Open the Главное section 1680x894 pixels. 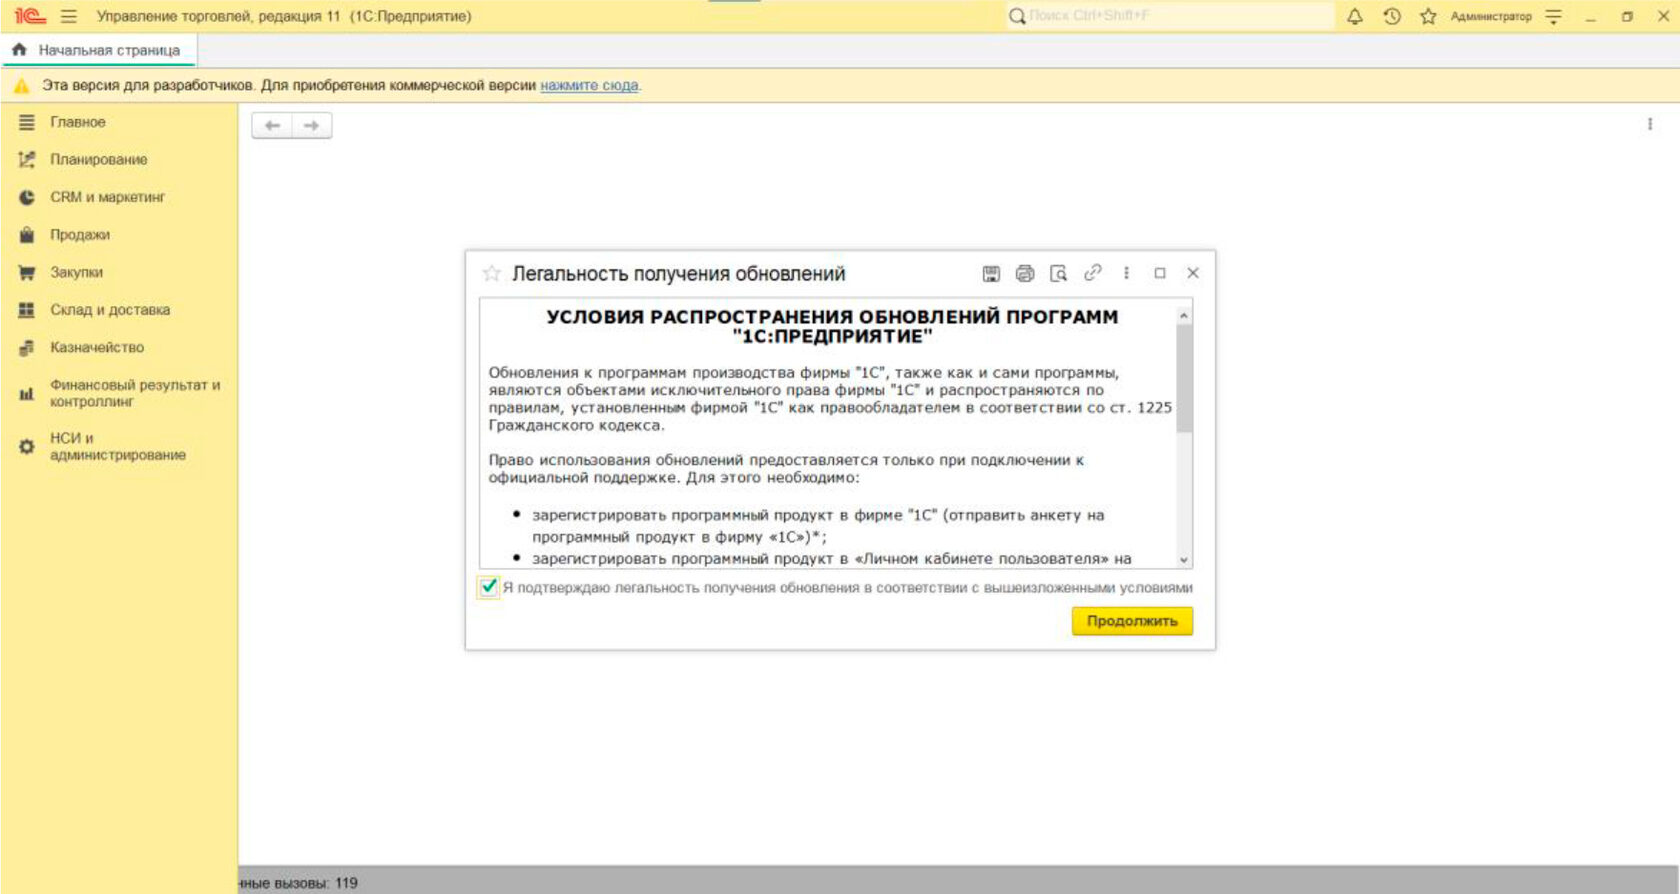(78, 122)
